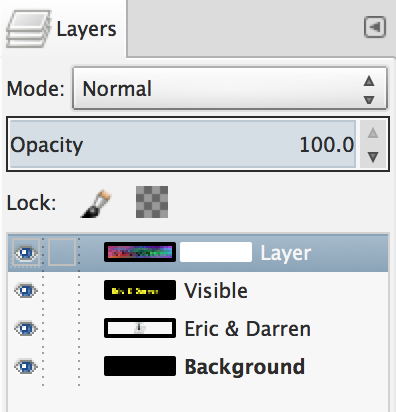Click the Eric & Darren layer thumbnail
Viewport: 396px width, 412px height.
click(x=140, y=328)
